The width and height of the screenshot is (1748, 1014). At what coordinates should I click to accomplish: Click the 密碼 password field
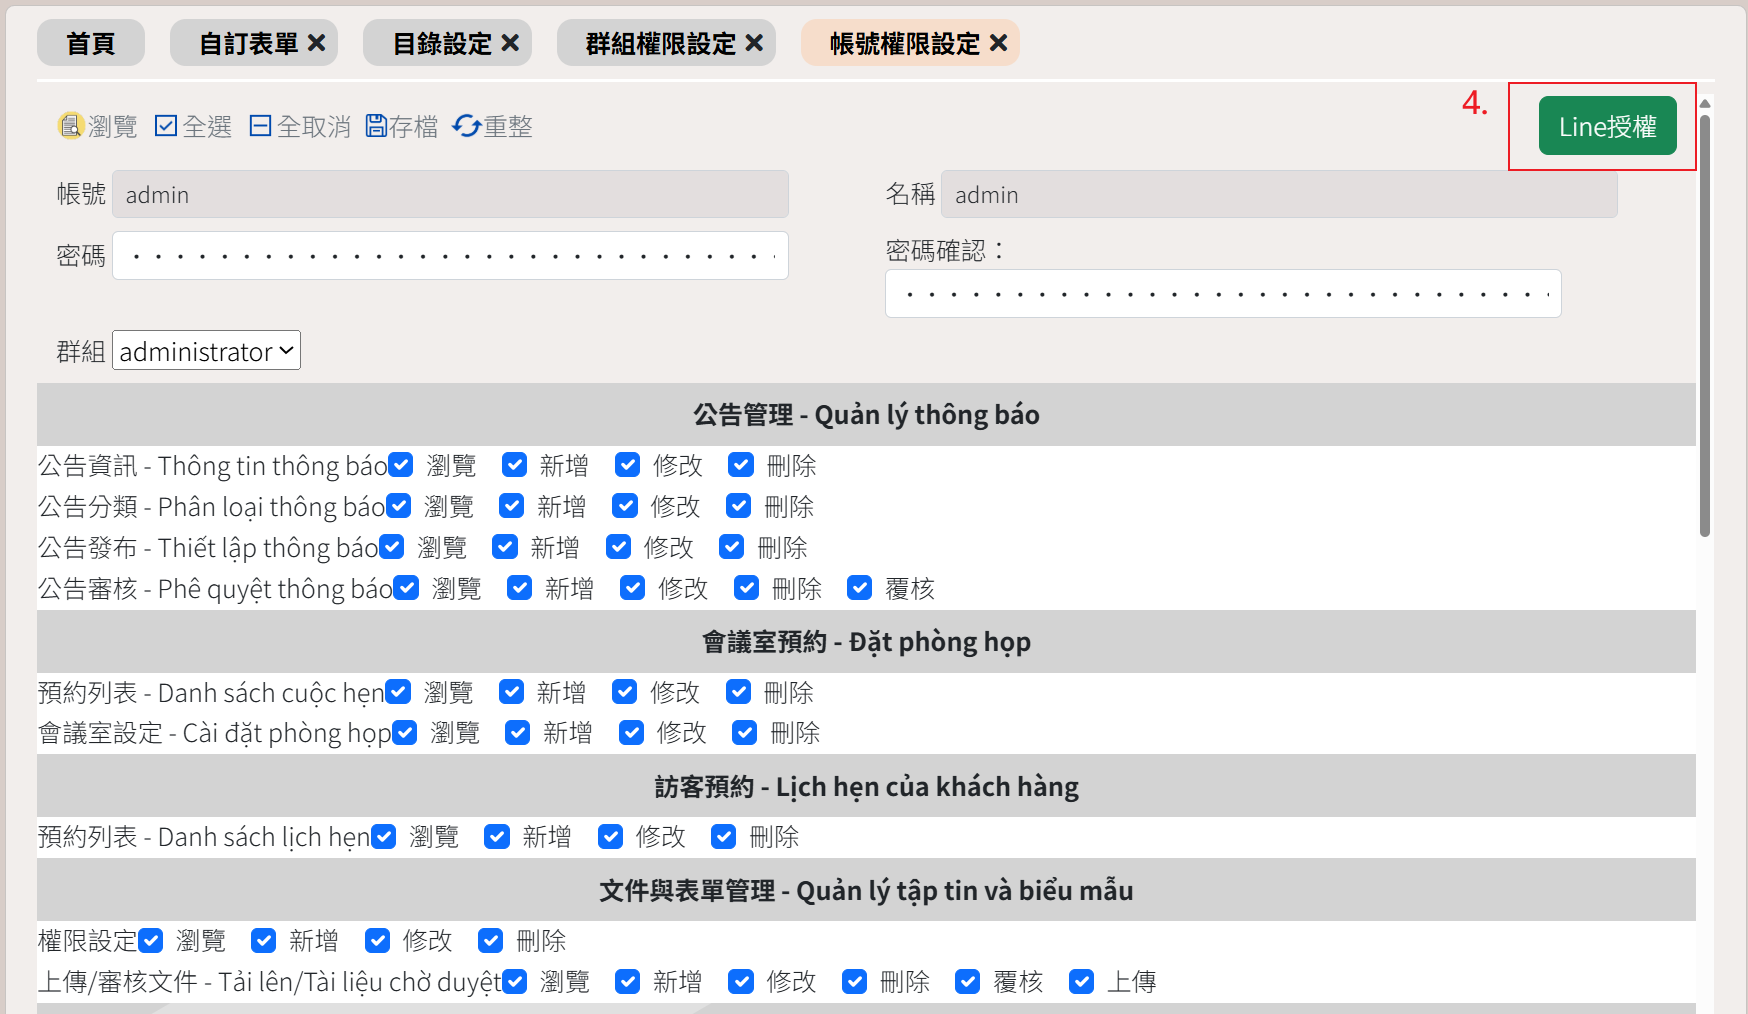click(x=450, y=256)
